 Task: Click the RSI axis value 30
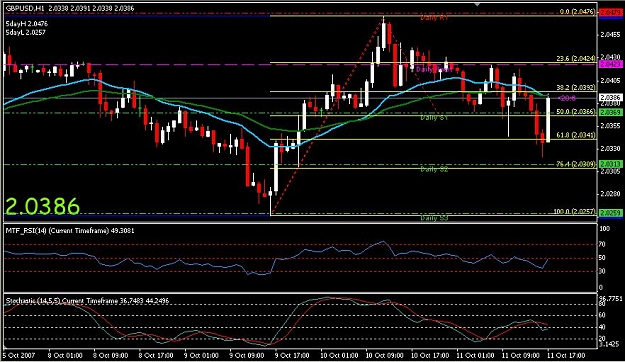click(x=603, y=272)
